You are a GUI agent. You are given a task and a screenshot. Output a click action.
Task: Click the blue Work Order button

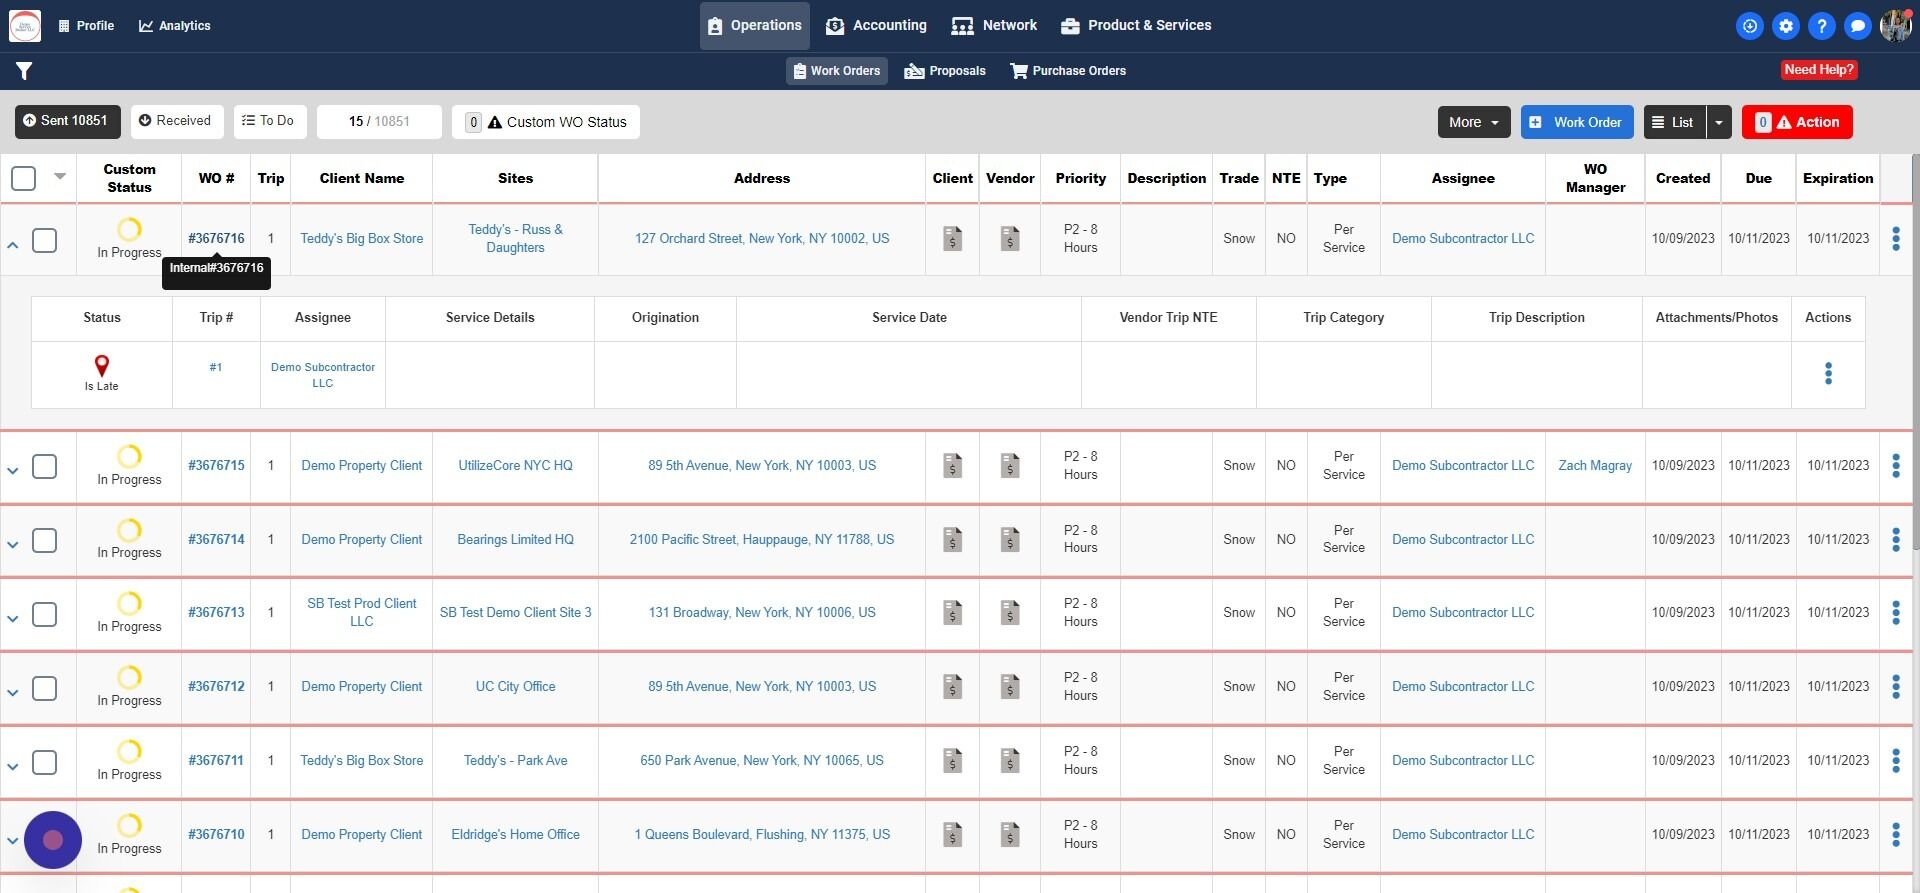click(1576, 122)
